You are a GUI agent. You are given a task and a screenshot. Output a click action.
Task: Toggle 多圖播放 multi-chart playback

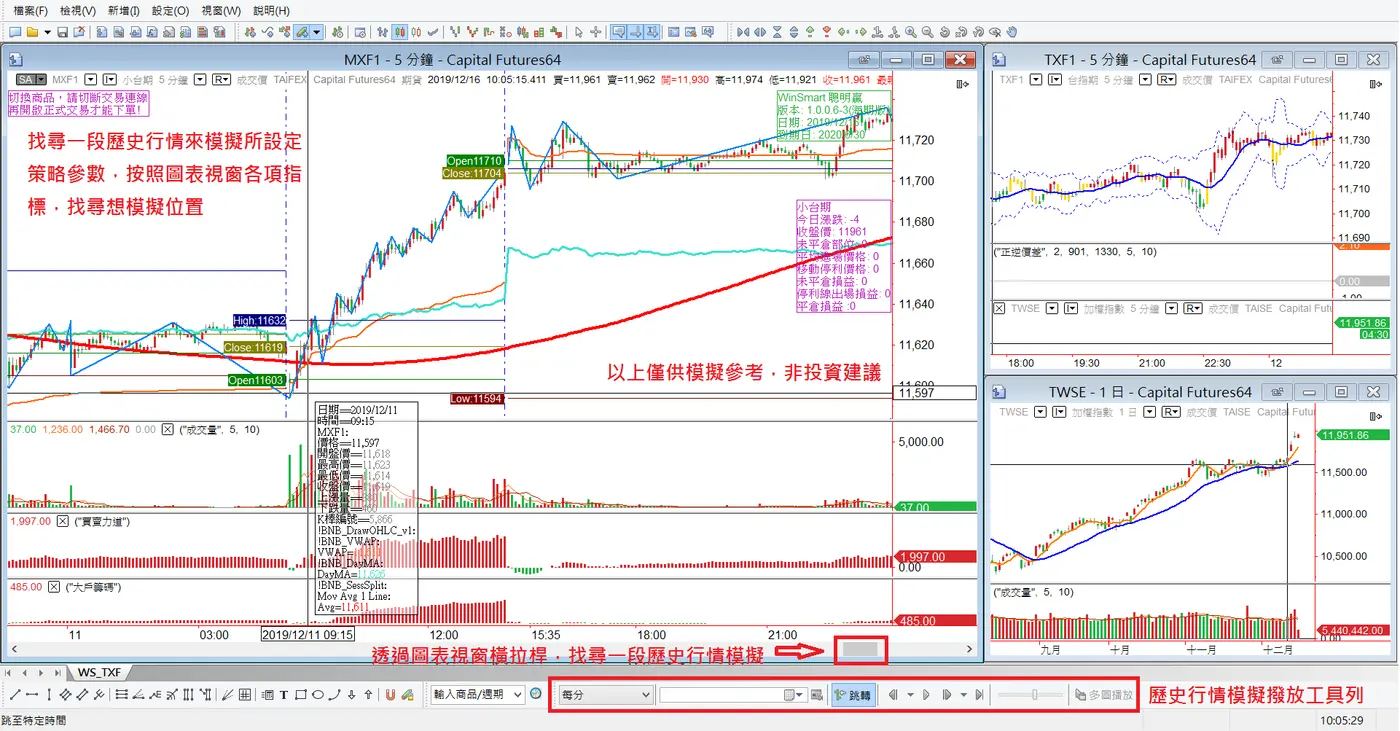(1104, 695)
